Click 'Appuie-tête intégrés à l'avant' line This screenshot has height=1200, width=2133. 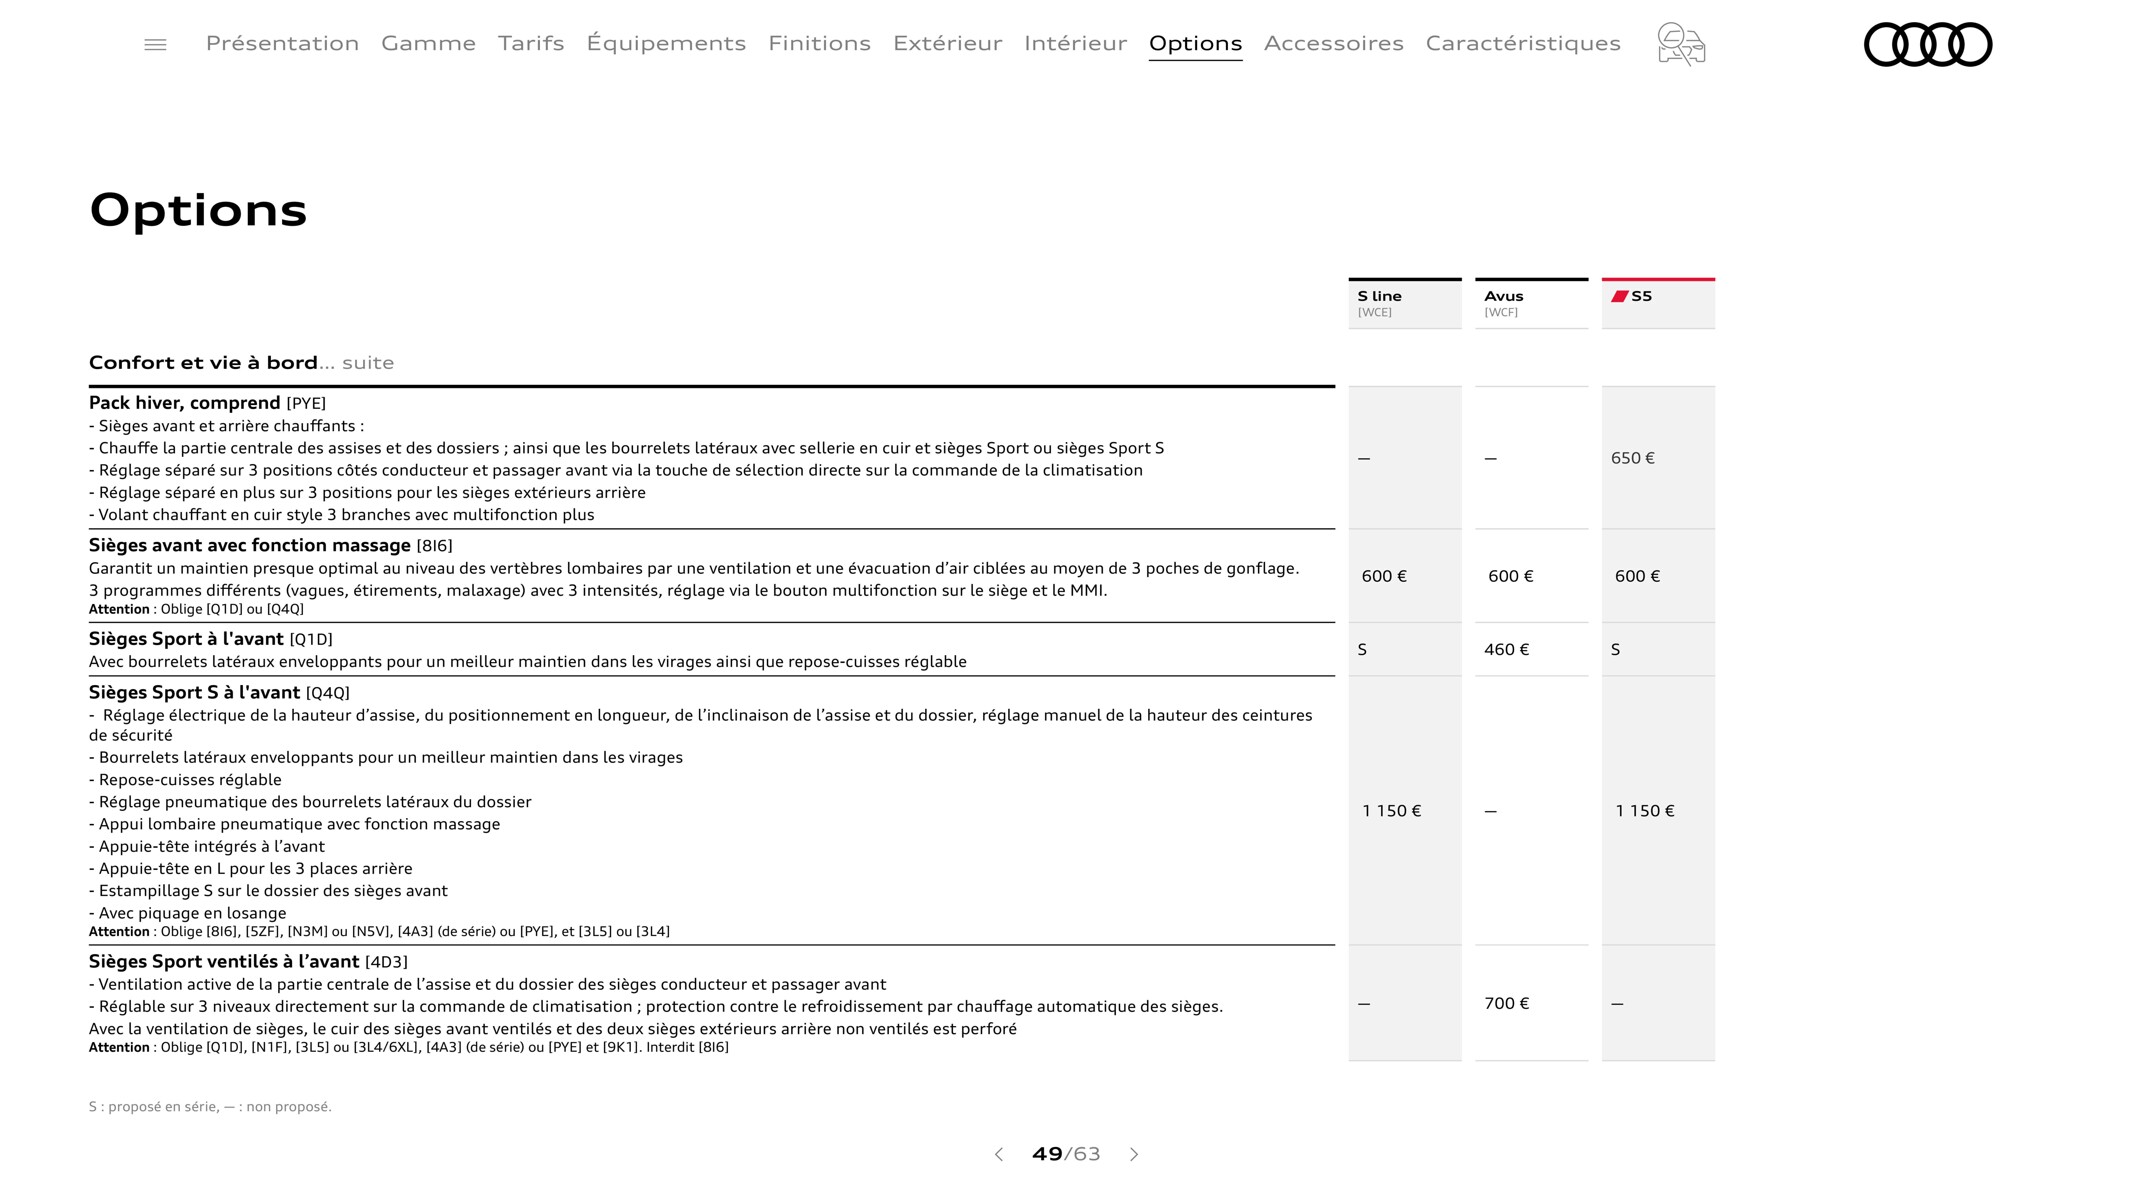207,846
